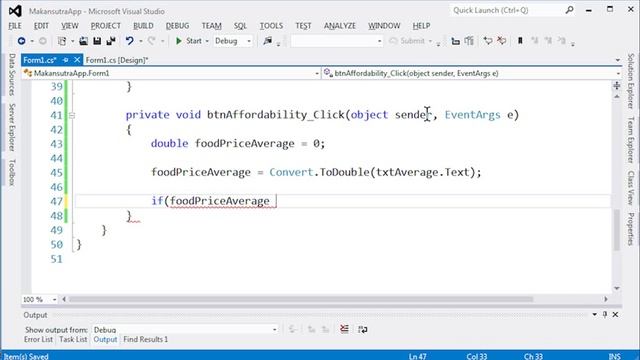
Task: Open the EDIT menu
Action: point(41,26)
